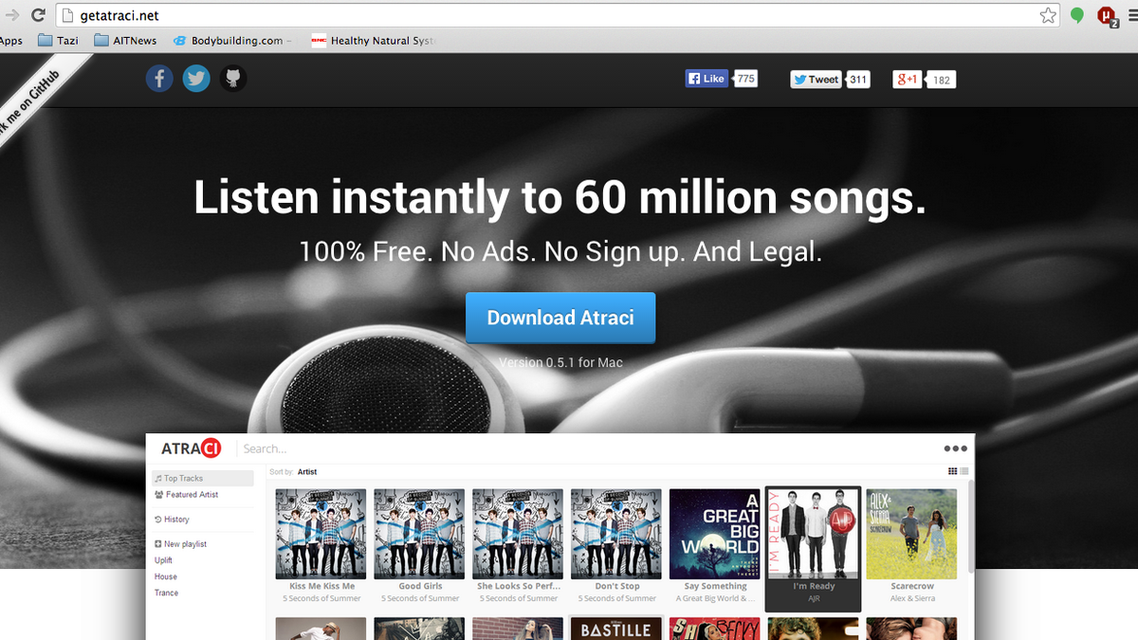Open the Twitter bird icon

point(196,78)
